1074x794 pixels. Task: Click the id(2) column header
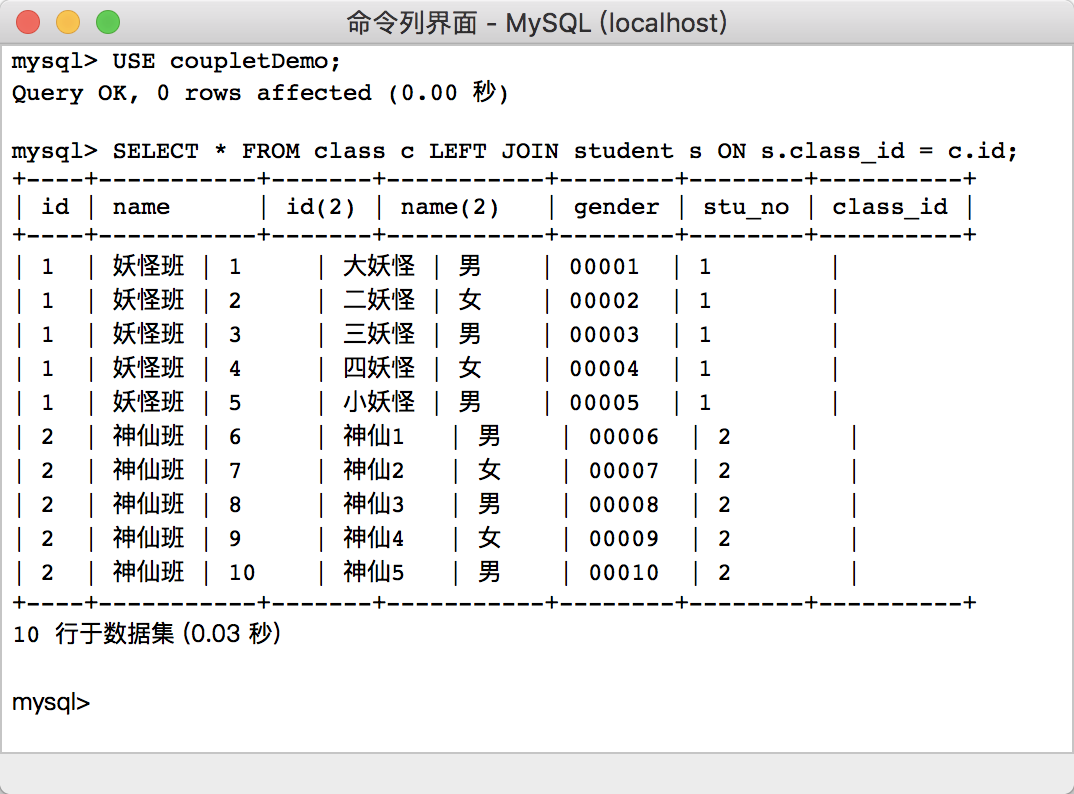click(x=320, y=207)
